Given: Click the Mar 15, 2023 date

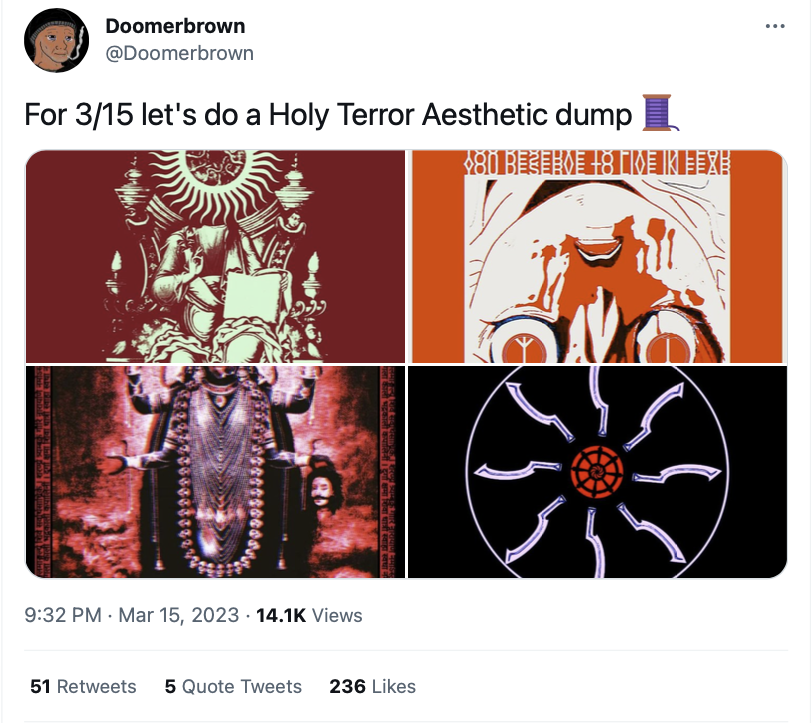Looking at the screenshot, I should 178,615.
